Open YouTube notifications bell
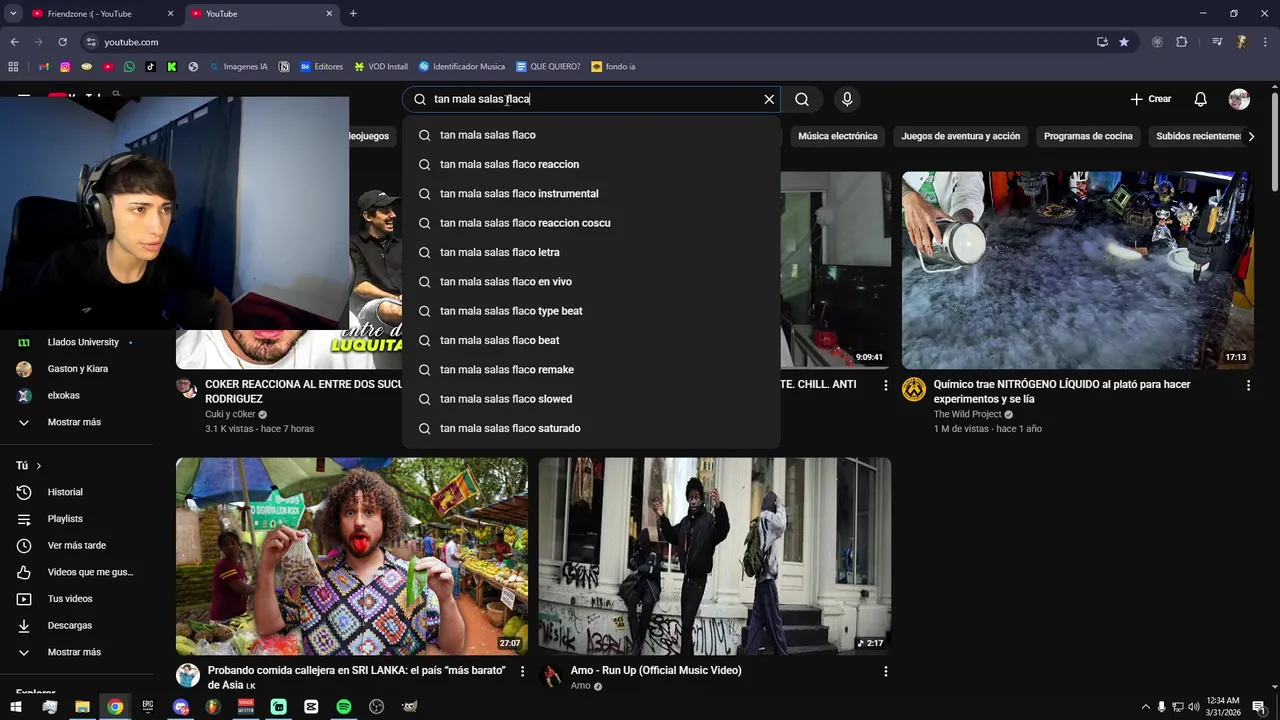 1201,99
